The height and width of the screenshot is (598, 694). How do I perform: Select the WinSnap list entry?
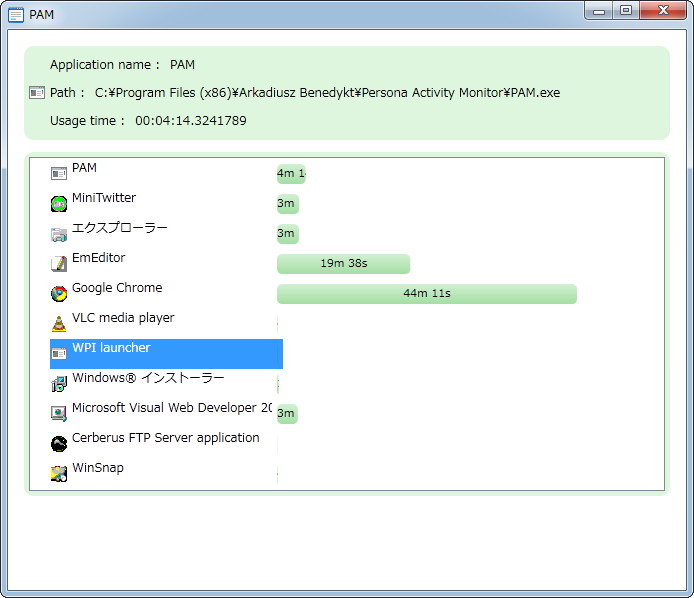[98, 468]
